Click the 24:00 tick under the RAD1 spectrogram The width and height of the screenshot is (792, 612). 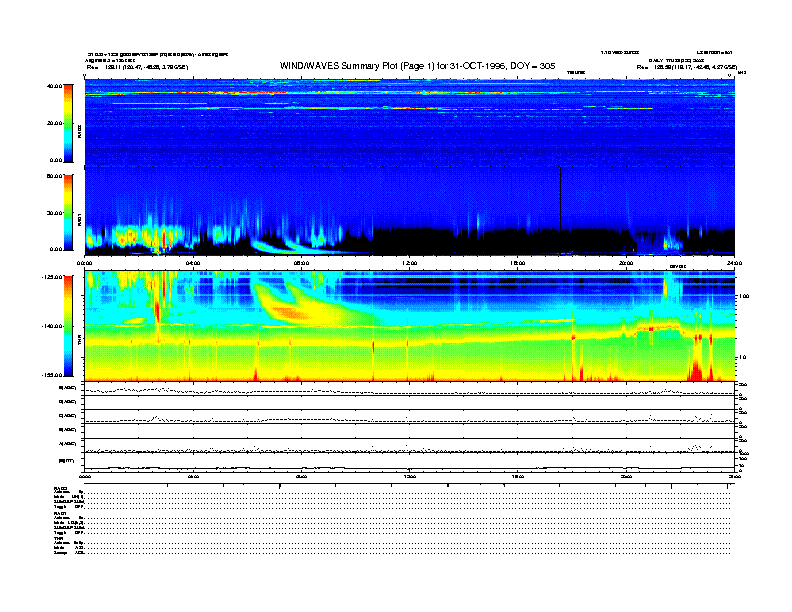(x=734, y=263)
